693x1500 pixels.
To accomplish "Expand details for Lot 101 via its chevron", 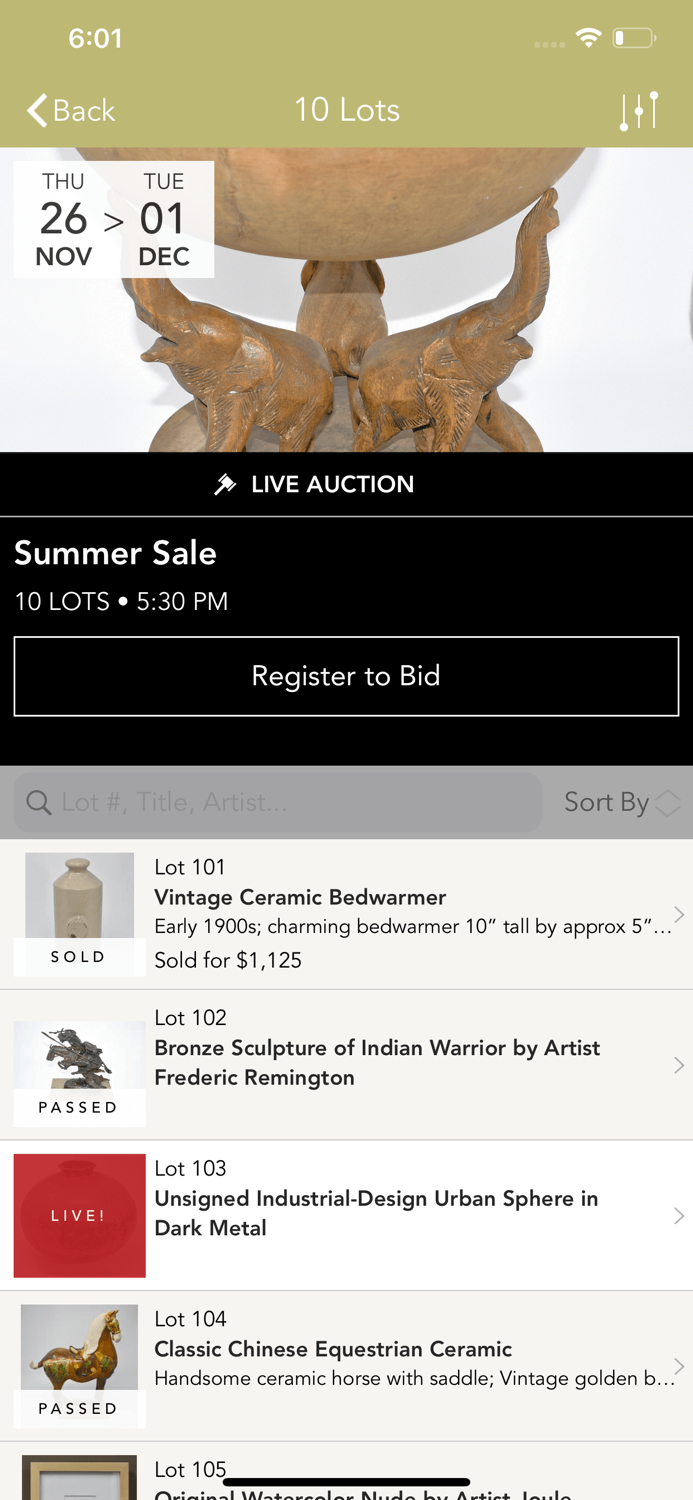I will pyautogui.click(x=680, y=913).
